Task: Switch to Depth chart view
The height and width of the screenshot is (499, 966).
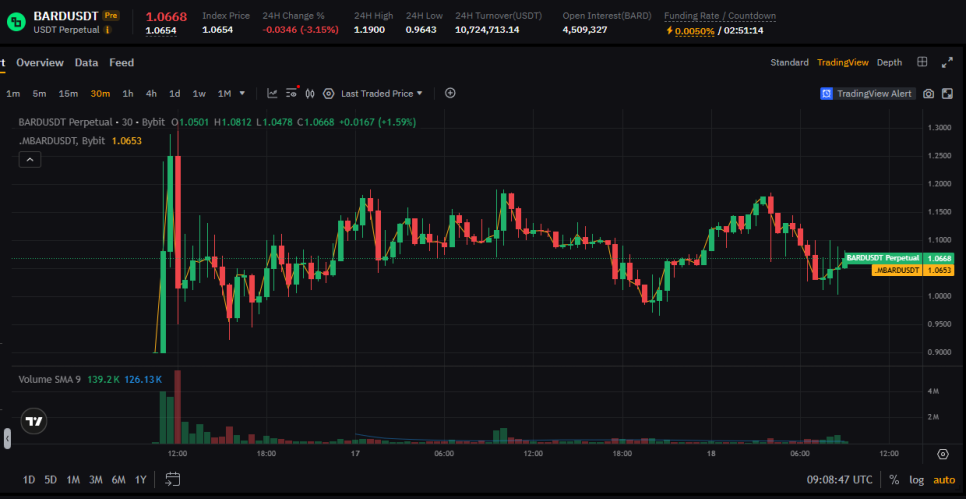Action: click(889, 62)
